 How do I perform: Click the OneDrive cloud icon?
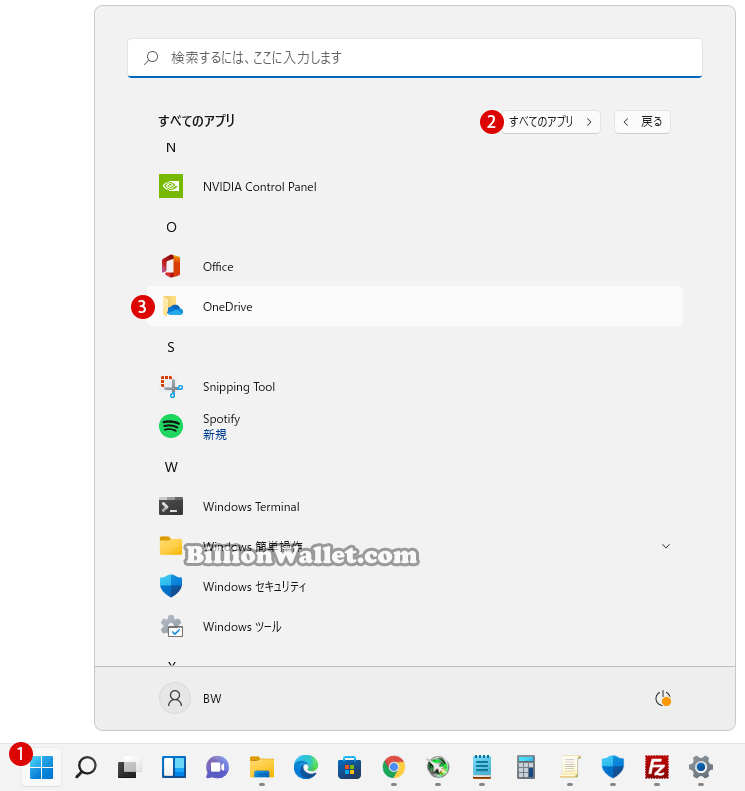pos(173,306)
